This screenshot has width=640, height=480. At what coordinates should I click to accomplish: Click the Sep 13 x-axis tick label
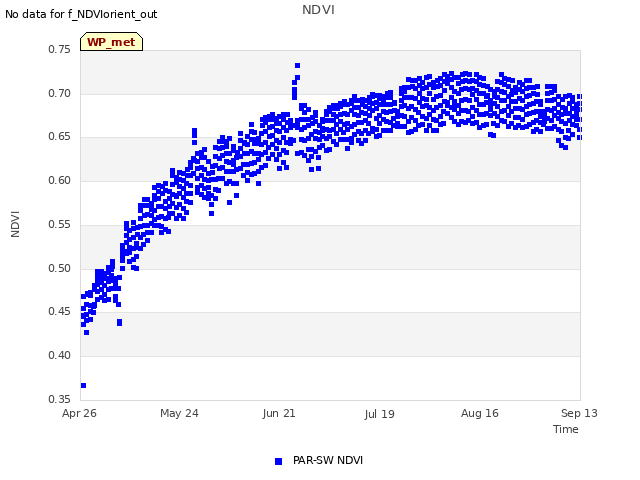pos(579,413)
